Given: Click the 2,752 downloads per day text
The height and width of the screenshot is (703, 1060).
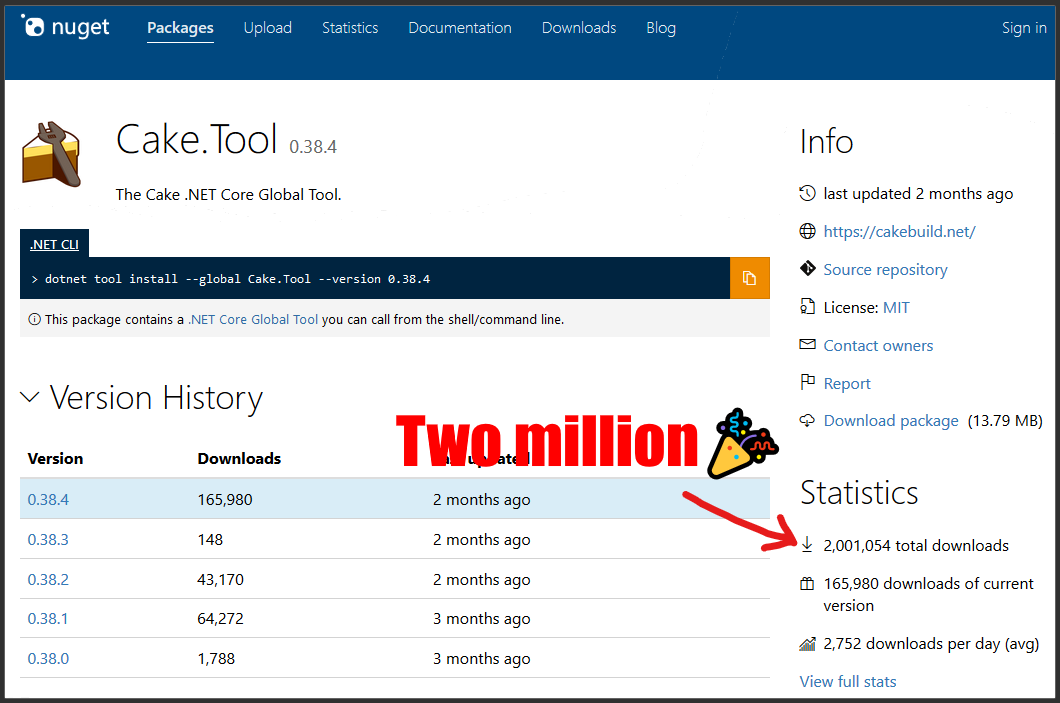Looking at the screenshot, I should click(931, 644).
